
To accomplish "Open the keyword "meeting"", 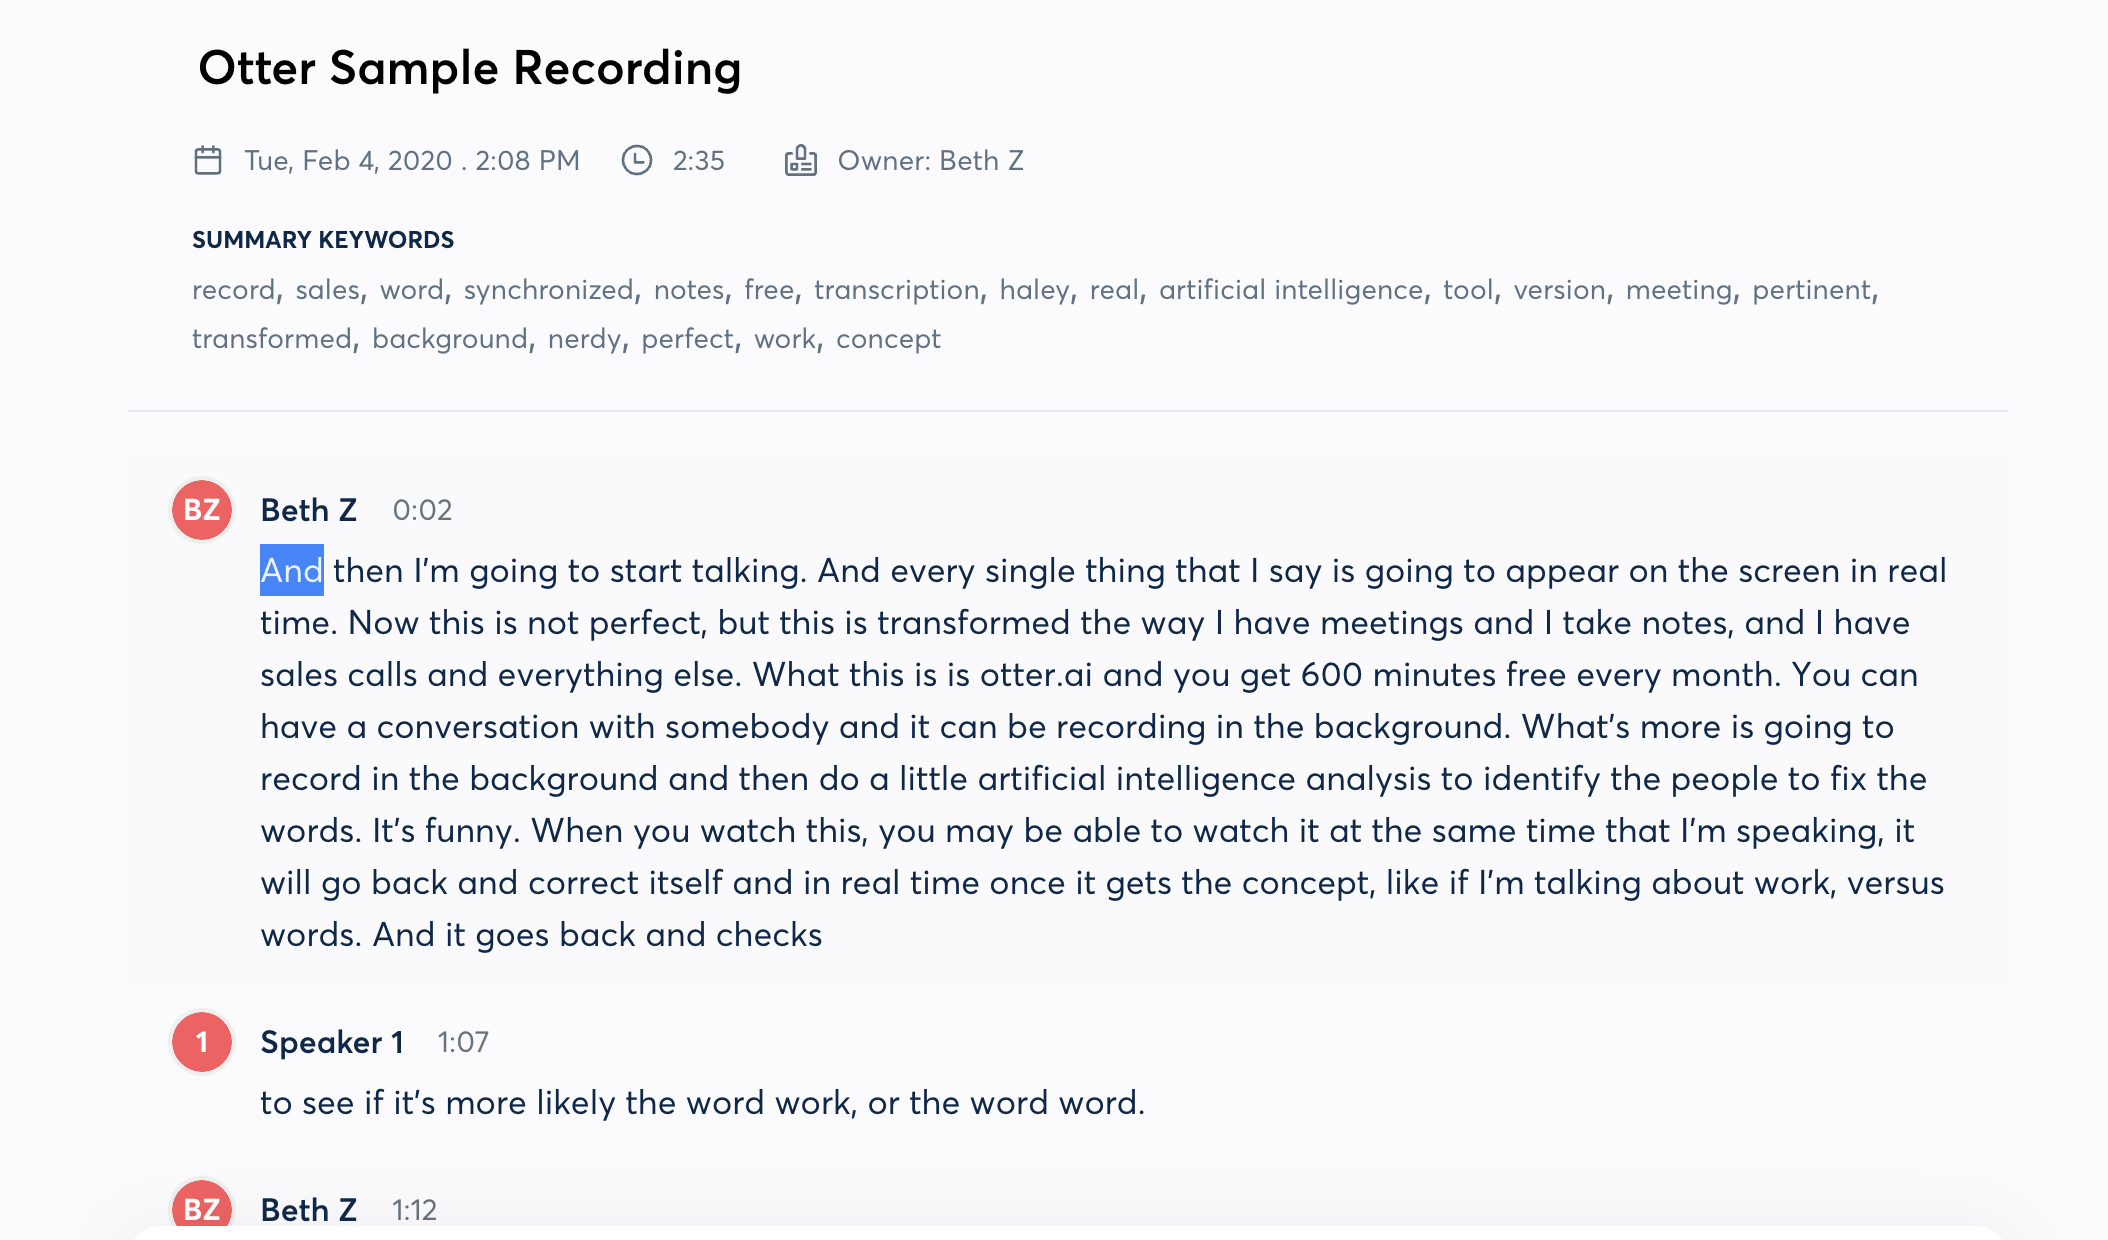I will click(x=1678, y=289).
